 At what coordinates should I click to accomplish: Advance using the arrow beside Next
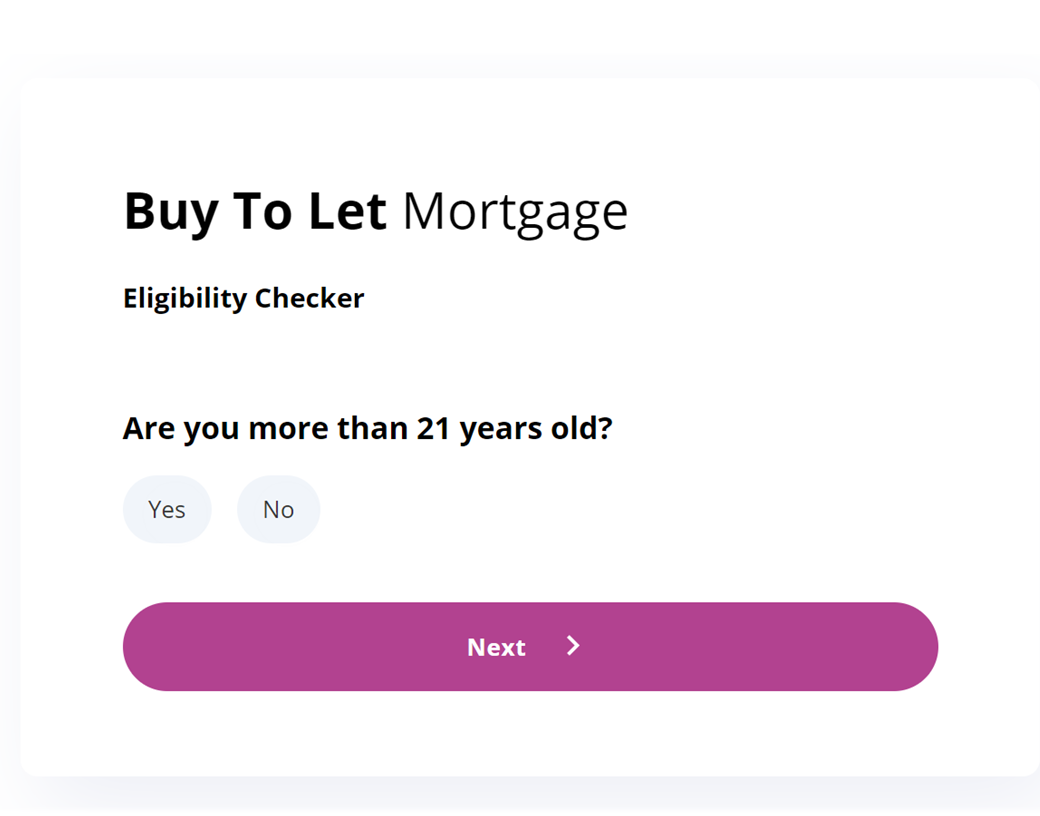(x=574, y=646)
